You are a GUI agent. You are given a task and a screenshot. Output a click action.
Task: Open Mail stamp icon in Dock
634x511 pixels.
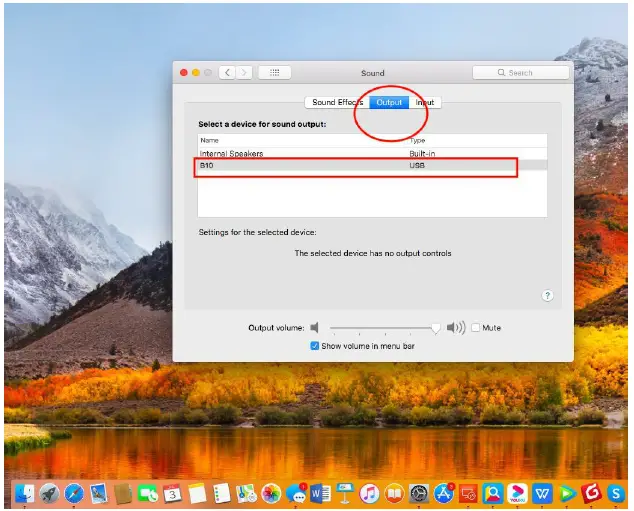click(x=99, y=494)
